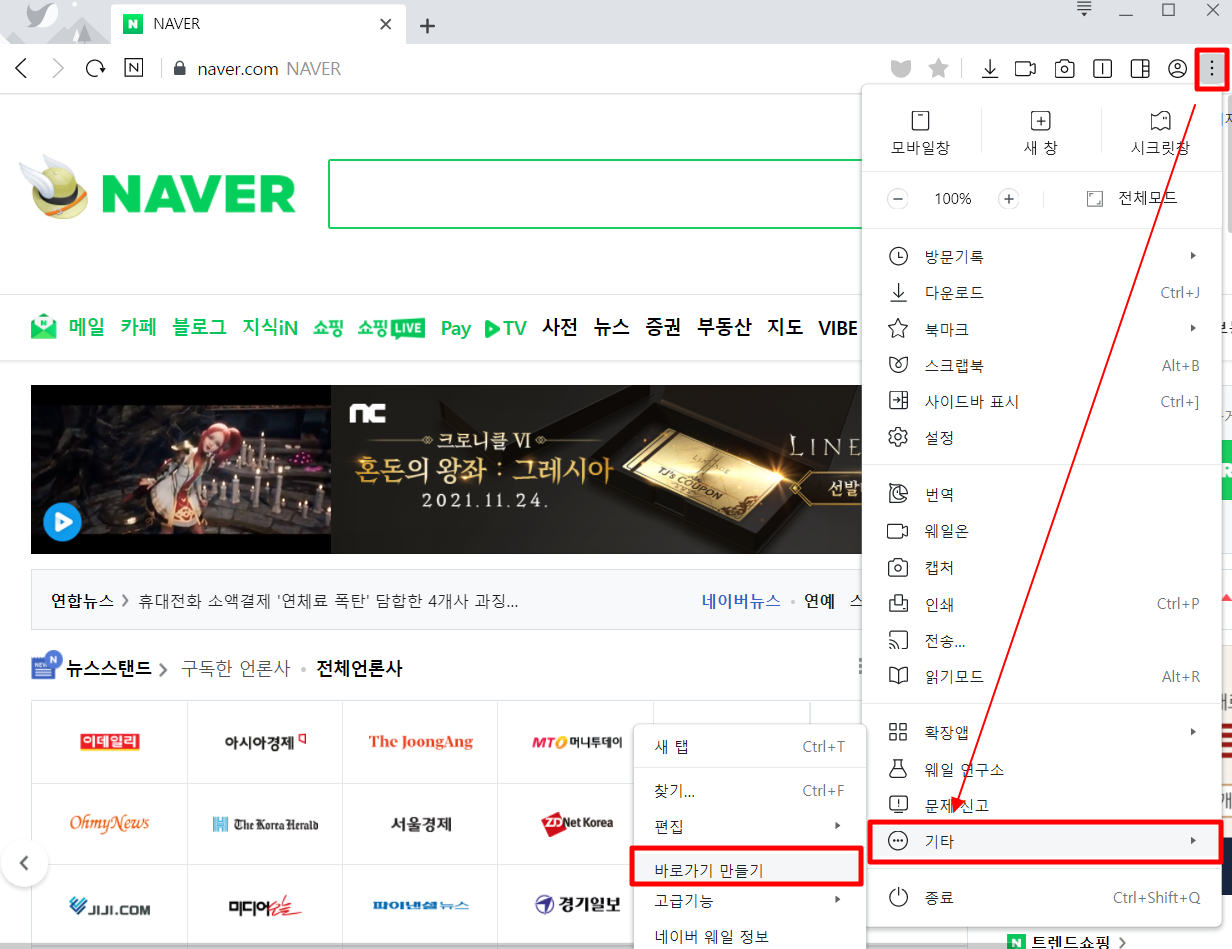Open the three-dot browser menu button
Viewport: 1232px width, 949px height.
point(1212,68)
